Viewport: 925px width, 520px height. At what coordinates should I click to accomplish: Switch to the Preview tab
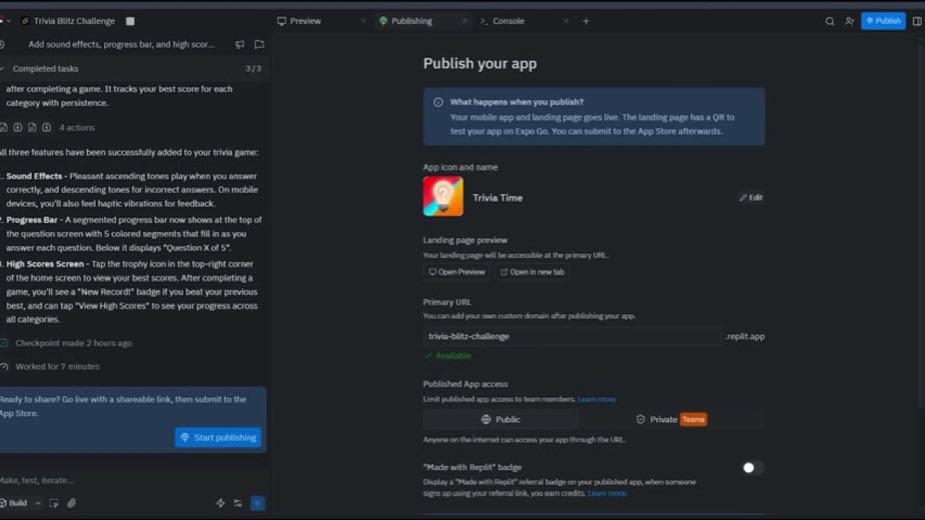click(300, 21)
